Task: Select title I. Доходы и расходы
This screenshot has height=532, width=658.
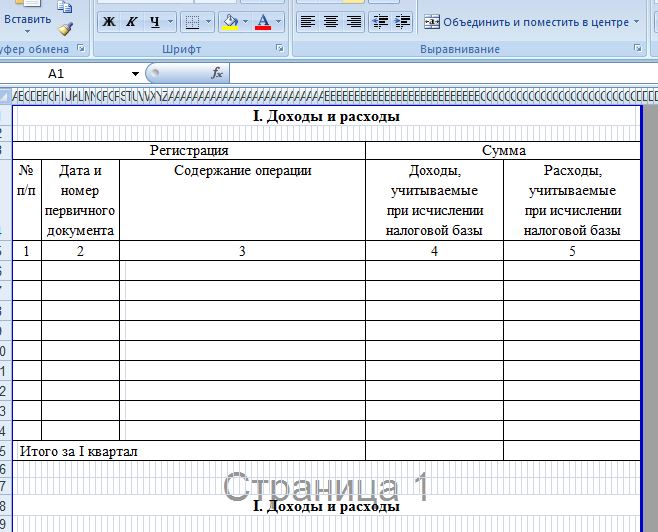Action: click(x=326, y=116)
